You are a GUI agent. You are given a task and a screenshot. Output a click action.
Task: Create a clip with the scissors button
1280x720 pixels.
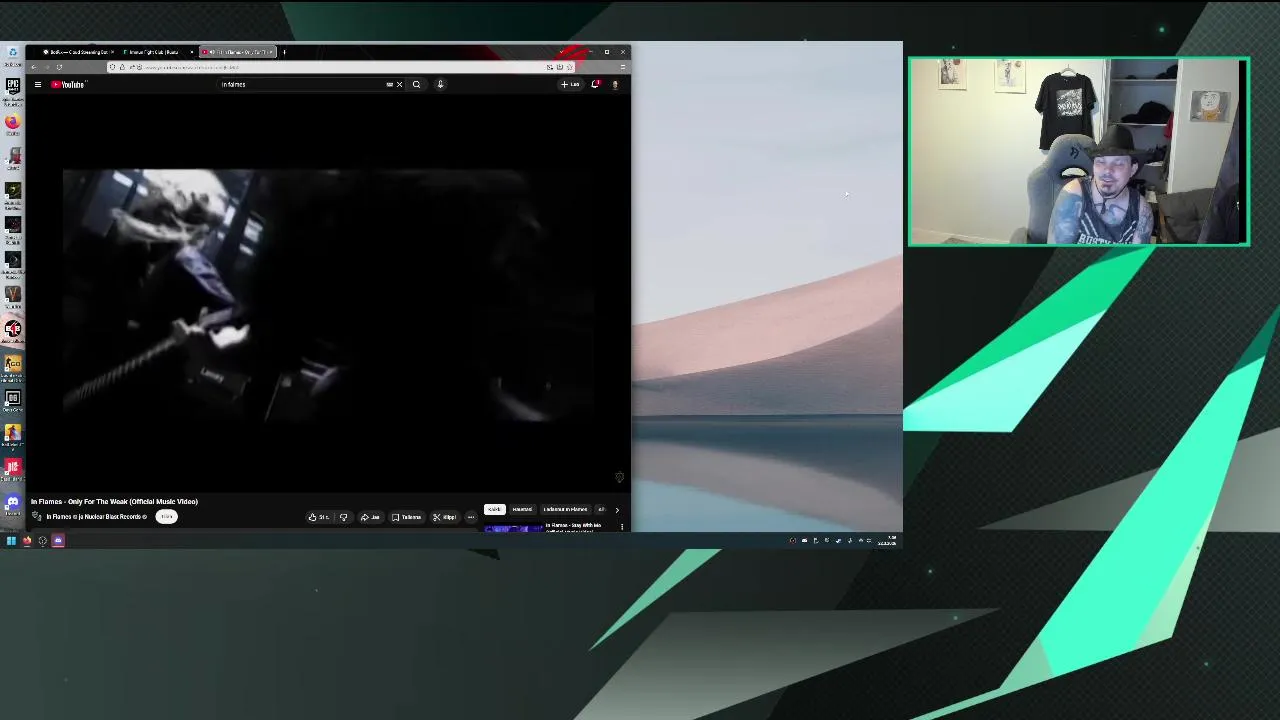pyautogui.click(x=445, y=517)
